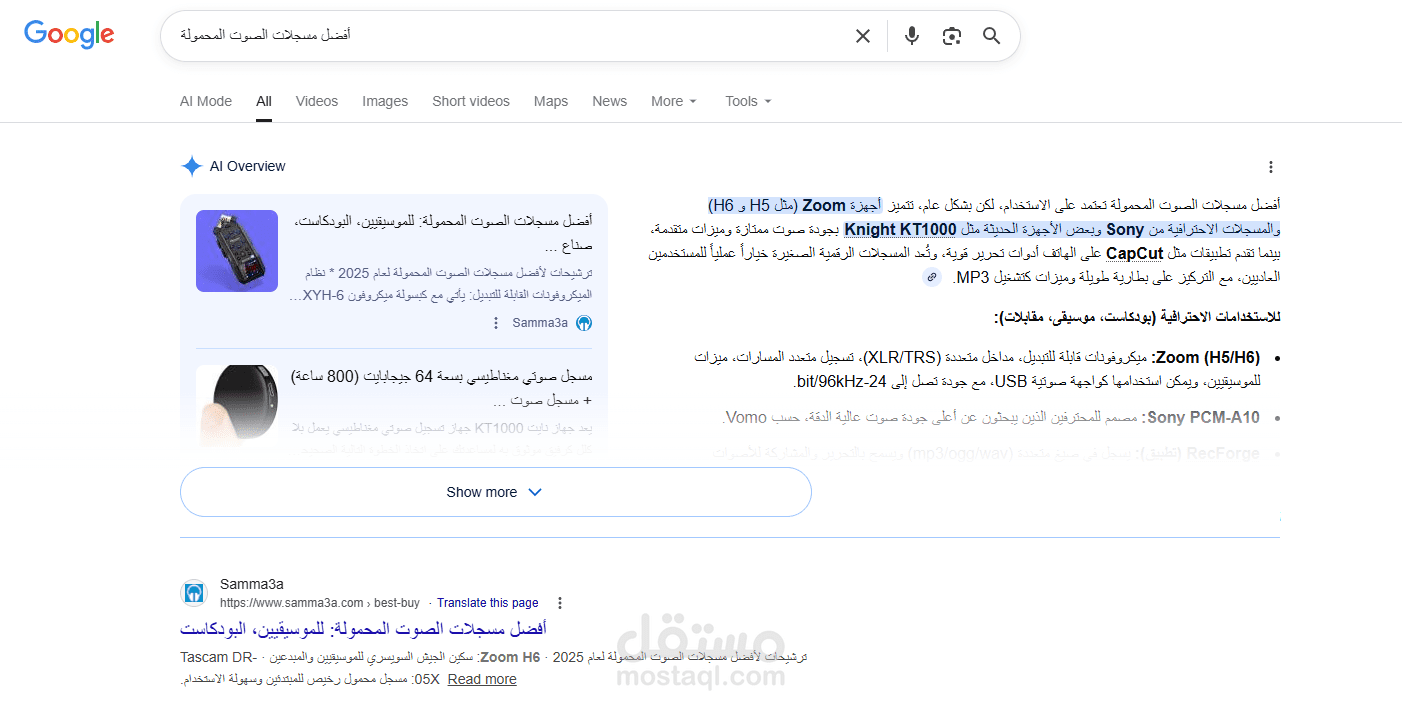Expand AI Overview with Show more
This screenshot has height=705, width=1402.
click(495, 492)
